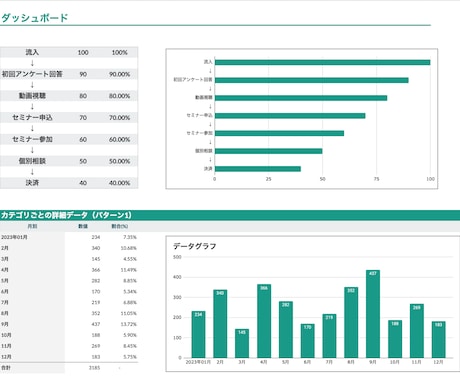Select the 10.68% cell in 2月 row
Viewport: 460px width, 380px height.
click(x=129, y=248)
